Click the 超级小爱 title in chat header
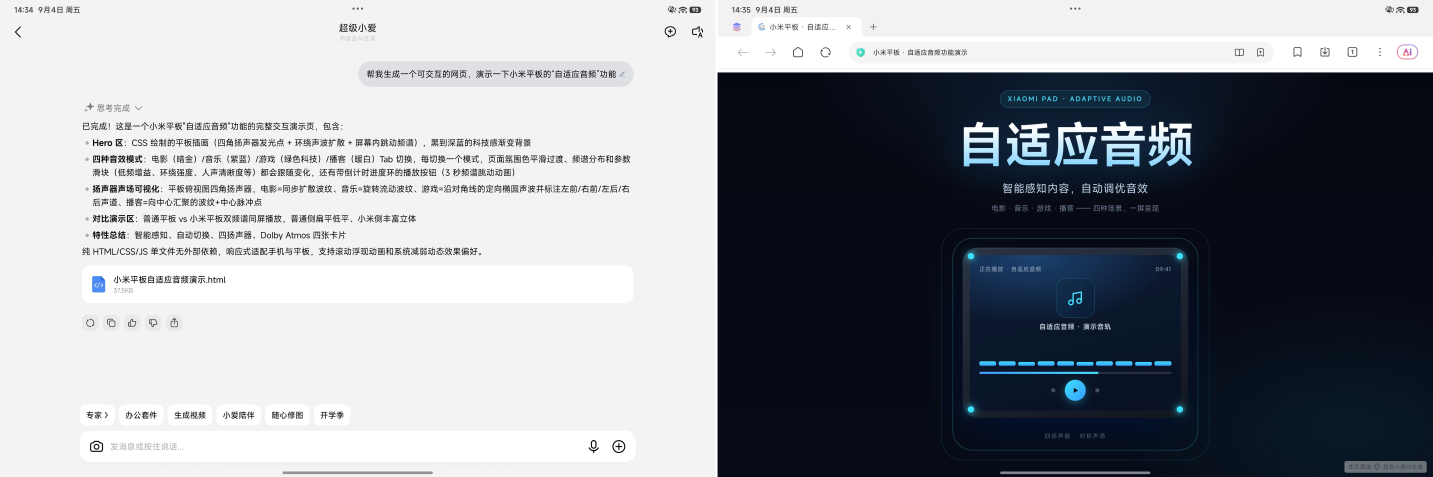Viewport: 1433px width, 477px height. click(358, 28)
